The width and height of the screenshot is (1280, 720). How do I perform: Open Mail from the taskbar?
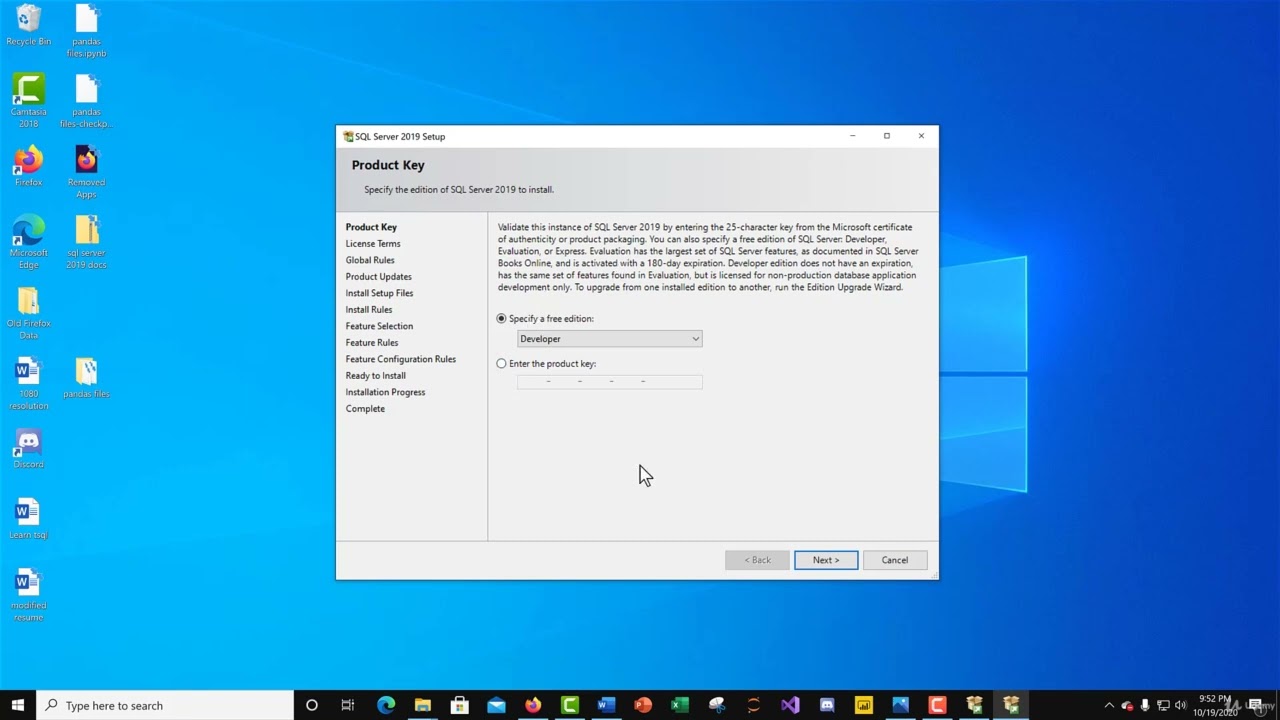point(496,705)
